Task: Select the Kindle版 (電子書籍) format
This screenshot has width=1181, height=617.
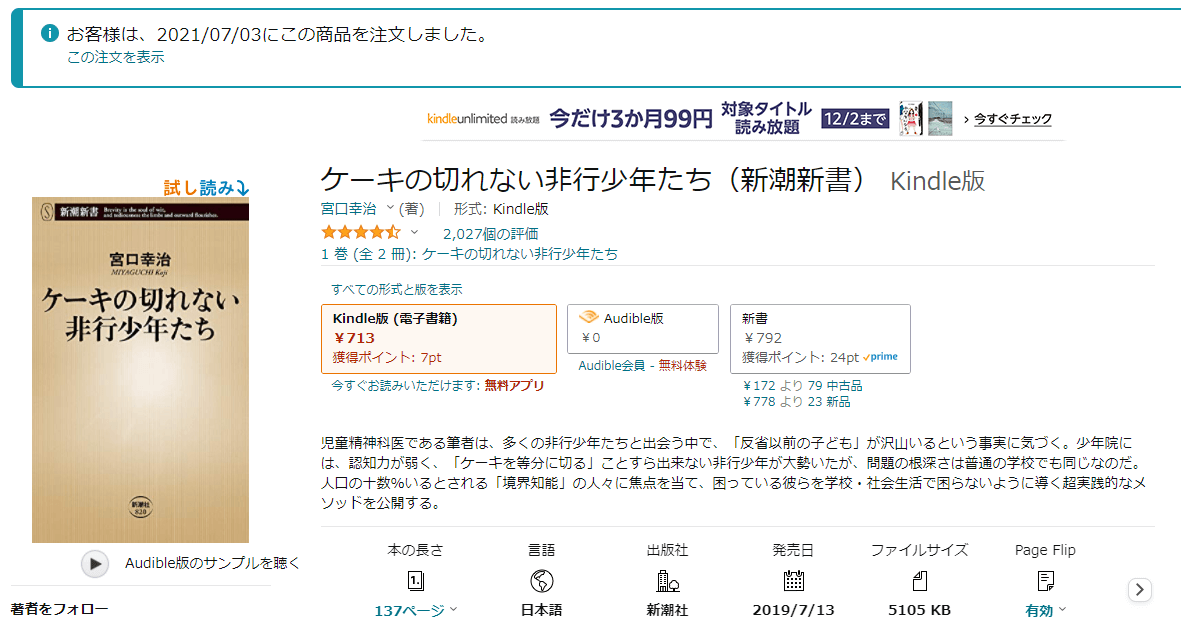Action: point(438,338)
